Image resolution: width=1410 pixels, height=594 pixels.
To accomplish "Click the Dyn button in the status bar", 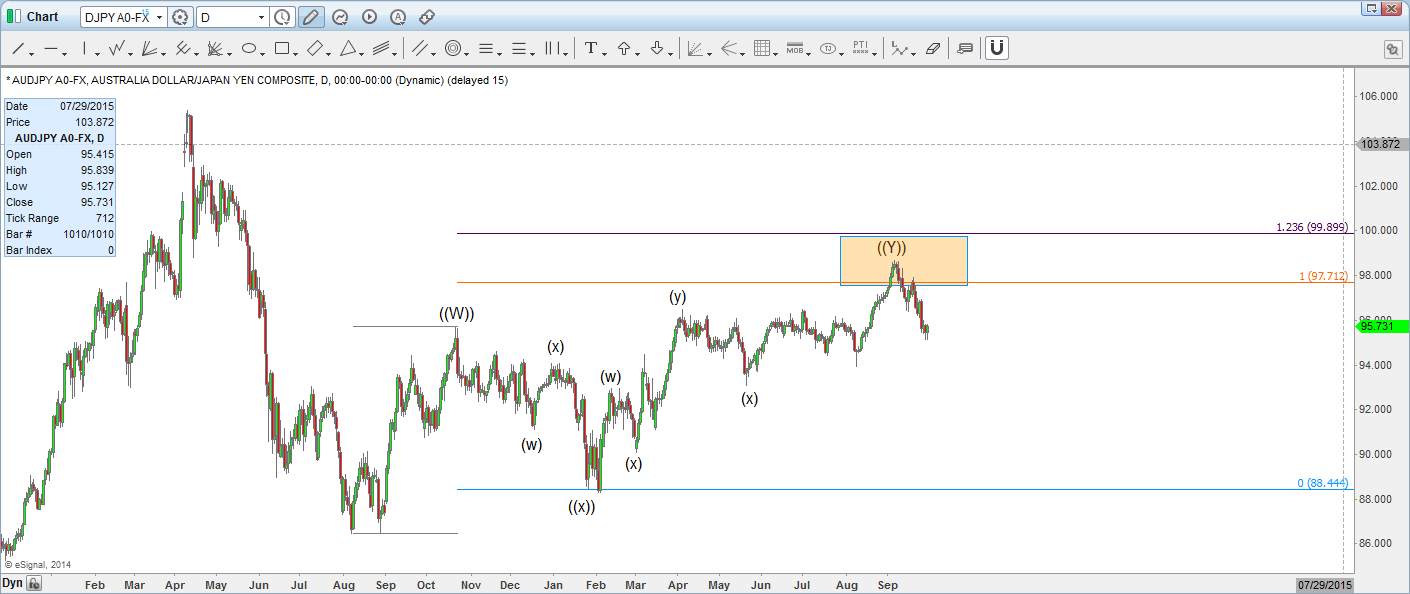I will [x=13, y=581].
